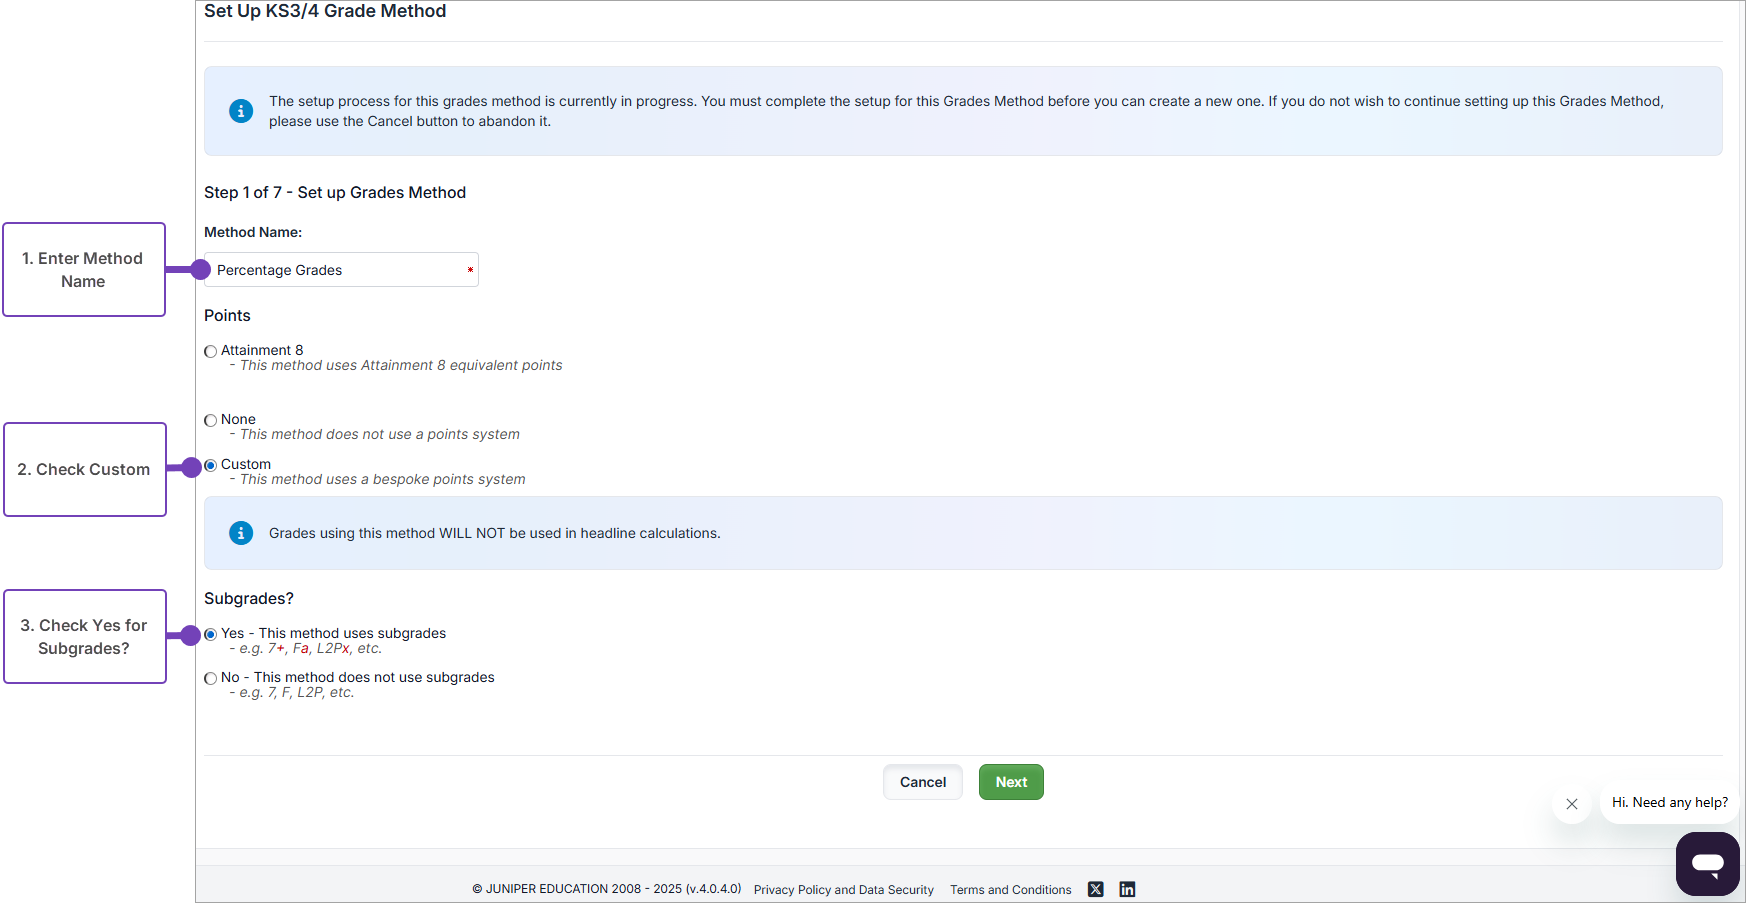1746x903 pixels.
Task: Click the 'Set Up KS3/4 Grade Method' title
Action: click(x=325, y=11)
